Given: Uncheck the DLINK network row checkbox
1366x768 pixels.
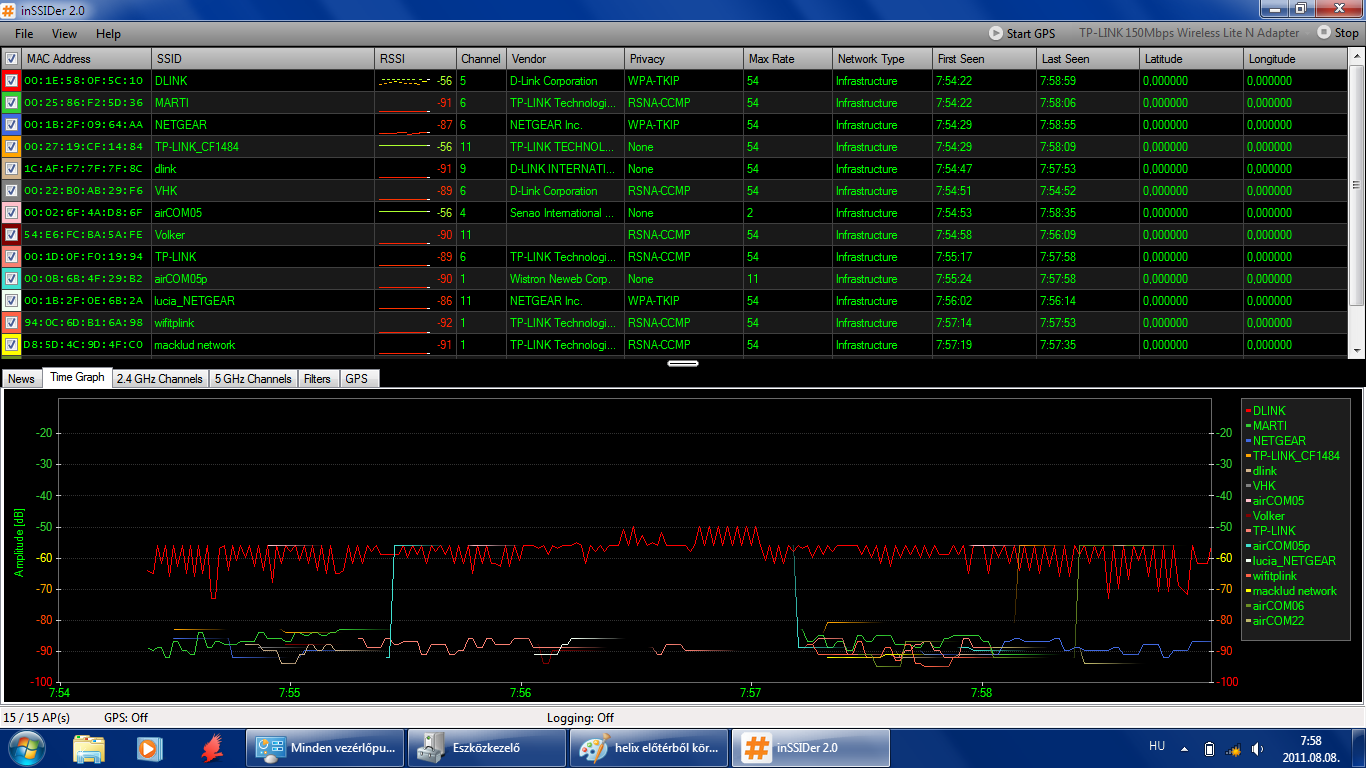Looking at the screenshot, I should pos(11,81).
